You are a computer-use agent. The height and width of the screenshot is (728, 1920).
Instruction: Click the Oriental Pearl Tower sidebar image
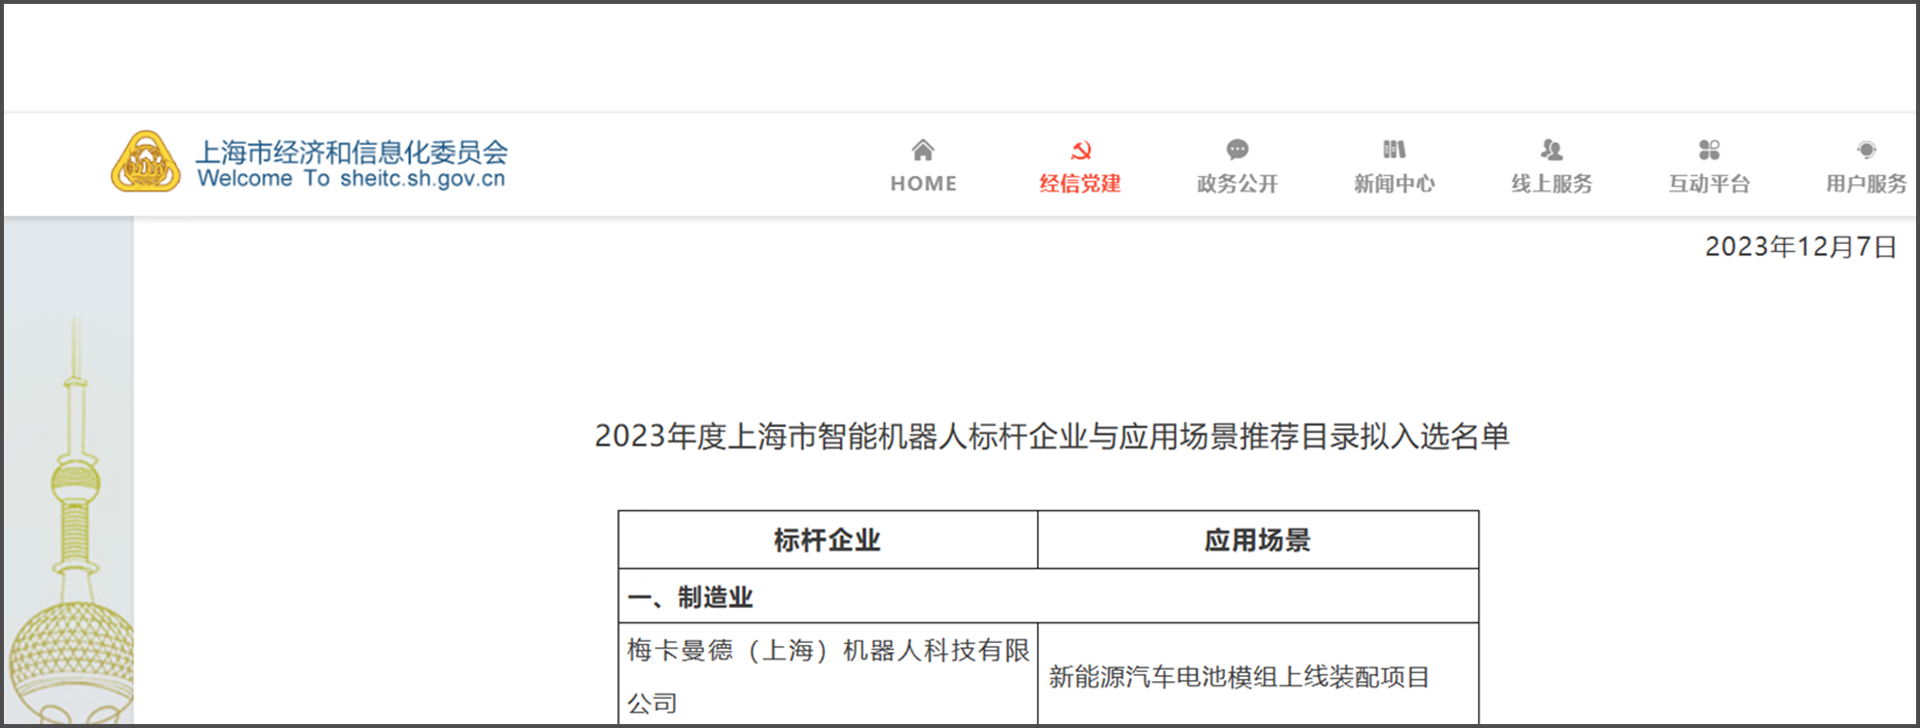72,520
